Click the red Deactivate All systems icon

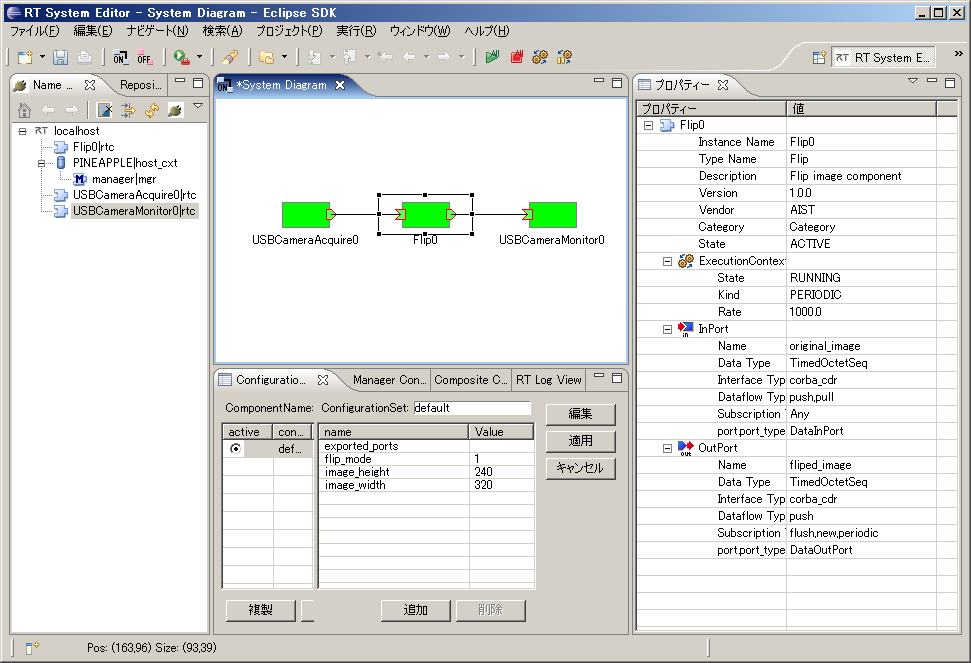tap(516, 58)
